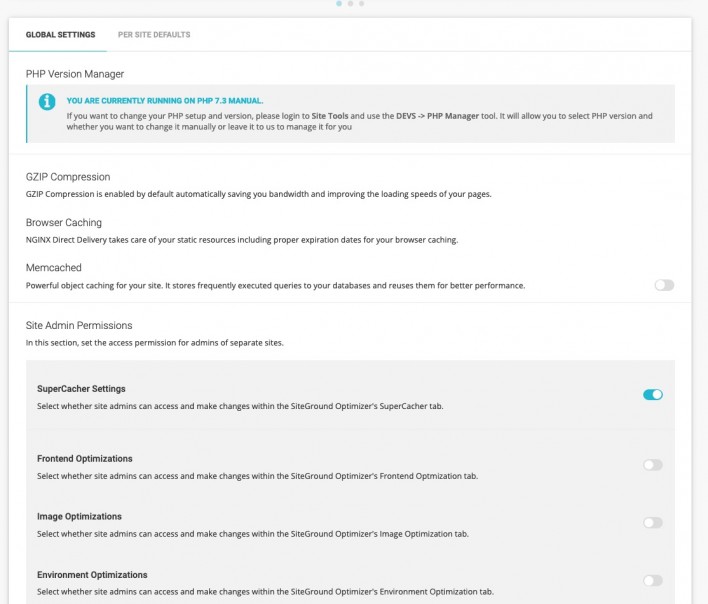
Task: Switch on Environment Optimizations toggle
Action: click(653, 580)
